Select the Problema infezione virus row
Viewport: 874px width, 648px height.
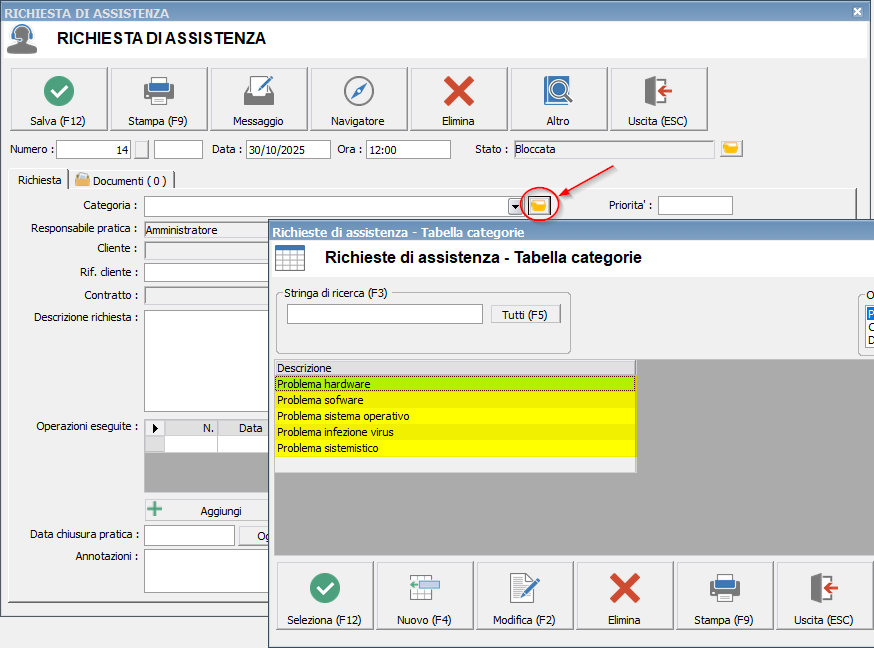pos(454,432)
